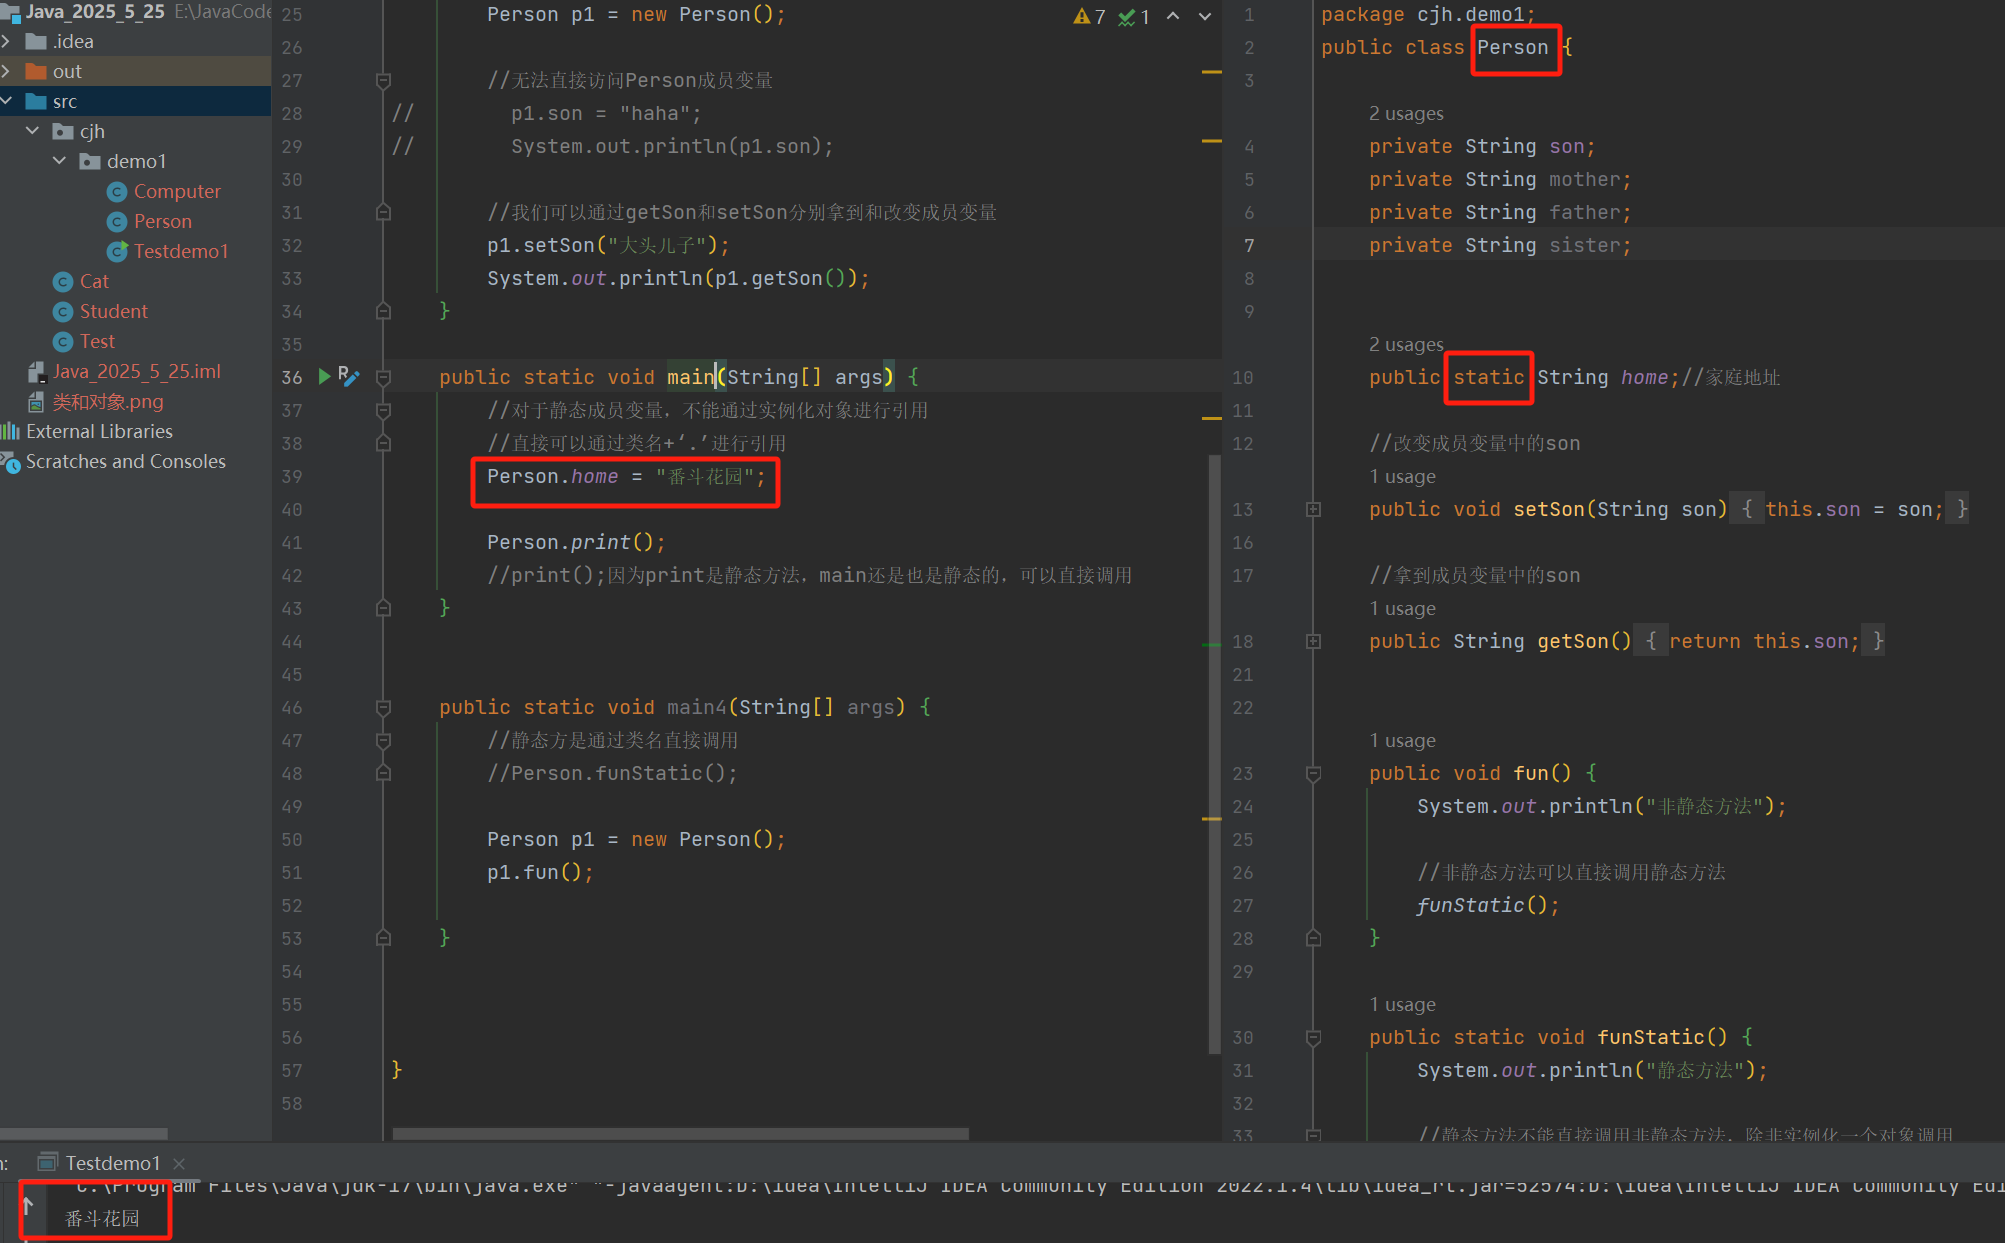2005x1243 pixels.
Task: Fold the main4 method with the gutter toggle
Action: (383, 707)
